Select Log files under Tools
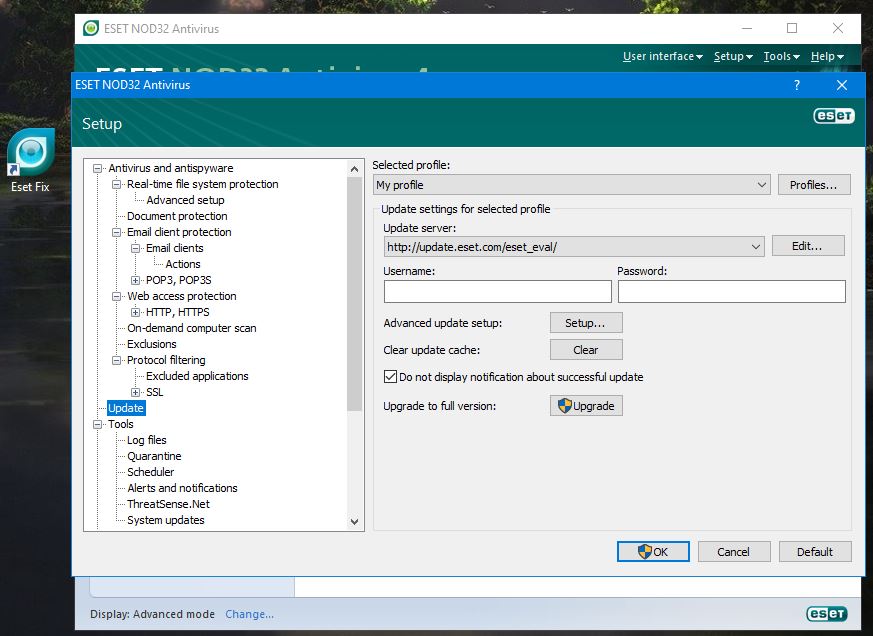The height and width of the screenshot is (636, 873). point(146,441)
